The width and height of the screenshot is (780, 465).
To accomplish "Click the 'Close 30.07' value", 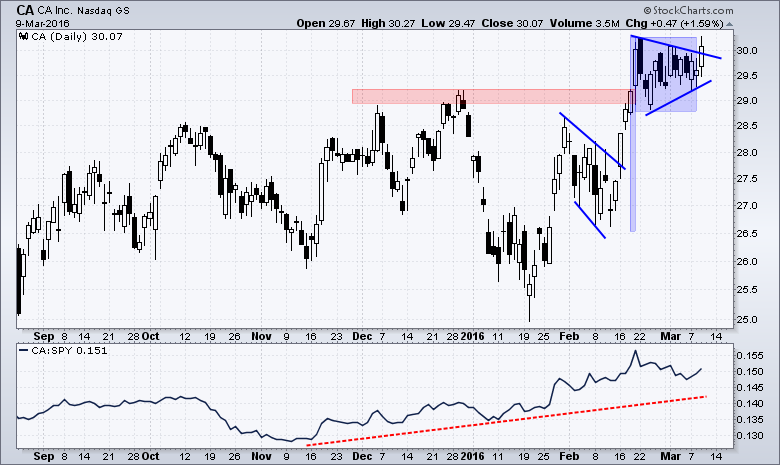I will [x=512, y=23].
